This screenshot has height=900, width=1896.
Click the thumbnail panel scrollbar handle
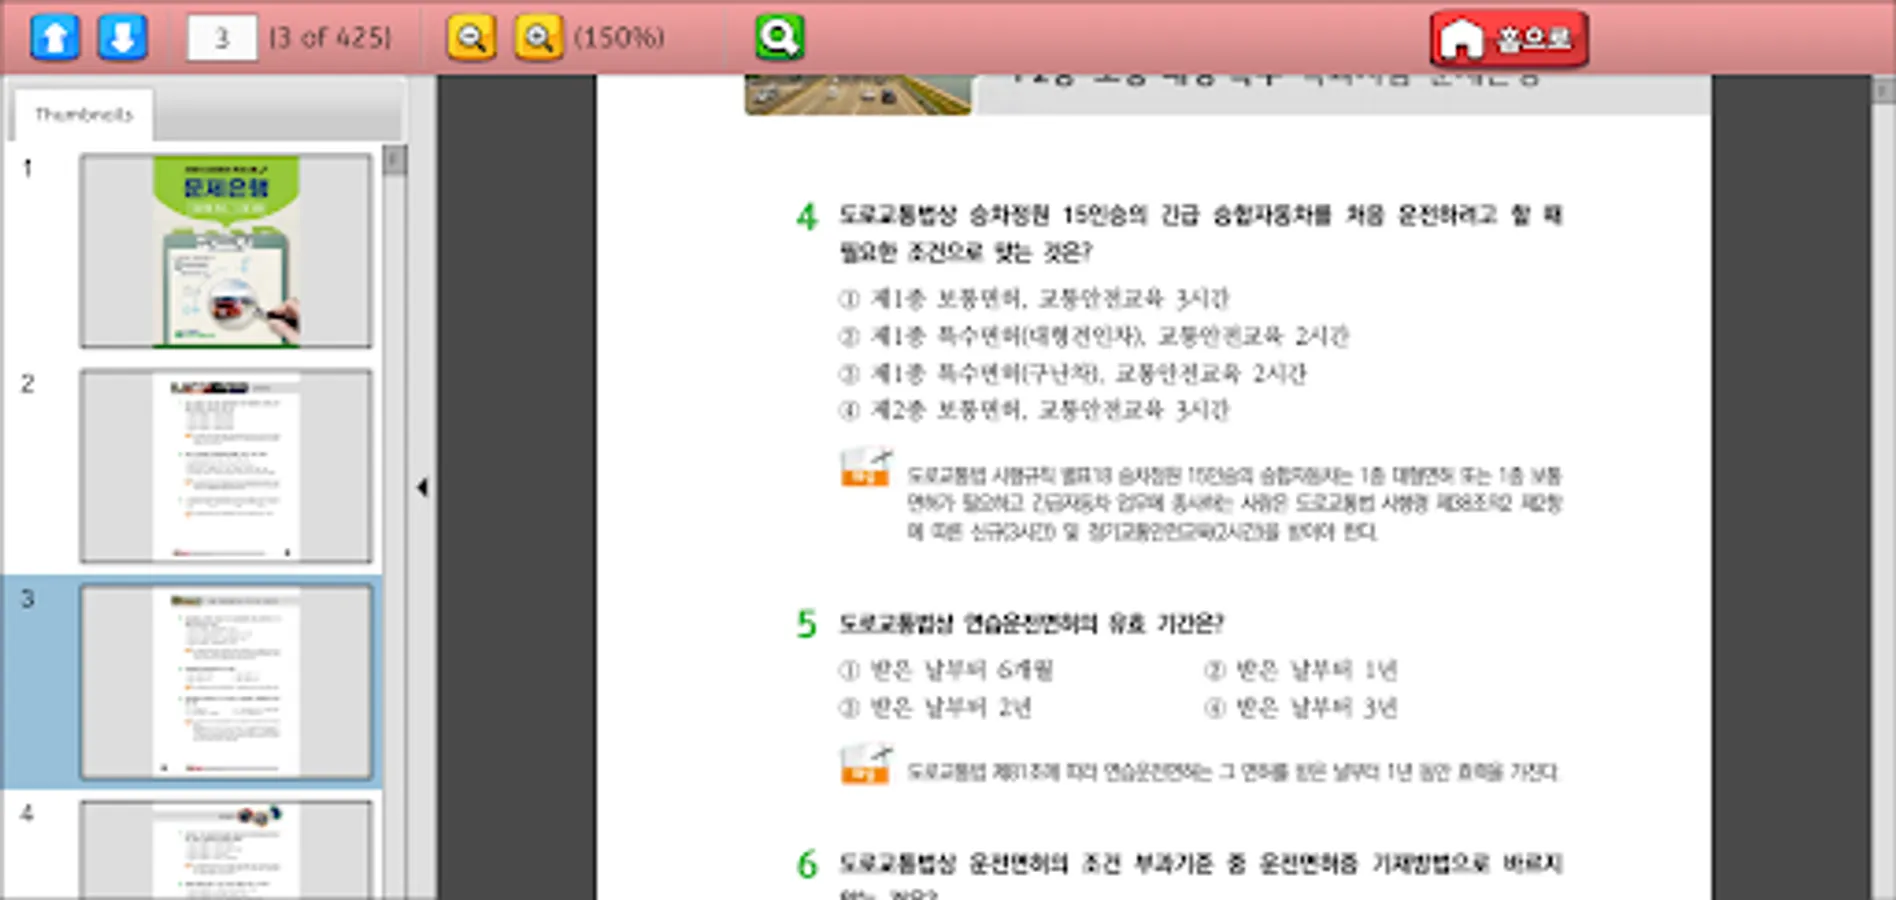pos(395,160)
